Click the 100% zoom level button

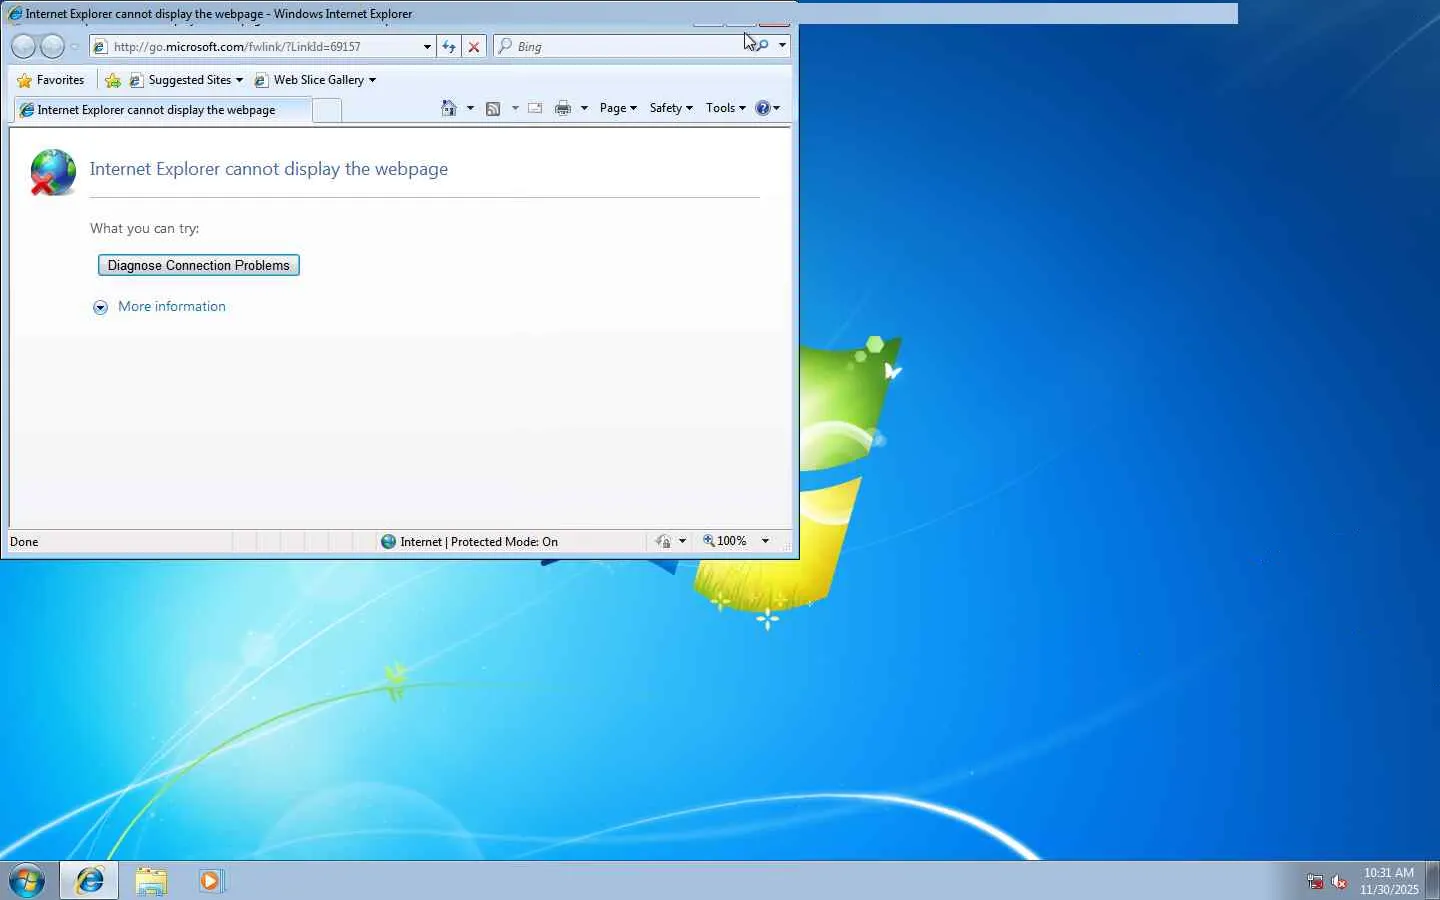[x=725, y=541]
